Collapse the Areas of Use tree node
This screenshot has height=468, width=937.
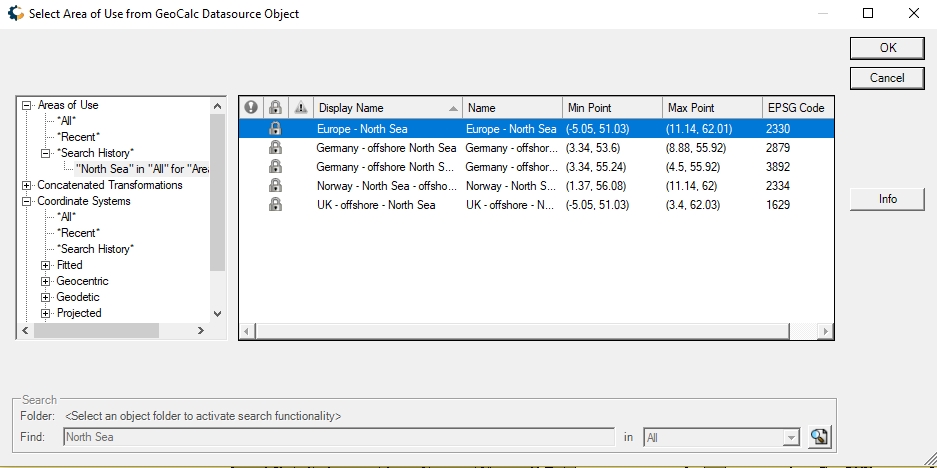click(x=26, y=105)
